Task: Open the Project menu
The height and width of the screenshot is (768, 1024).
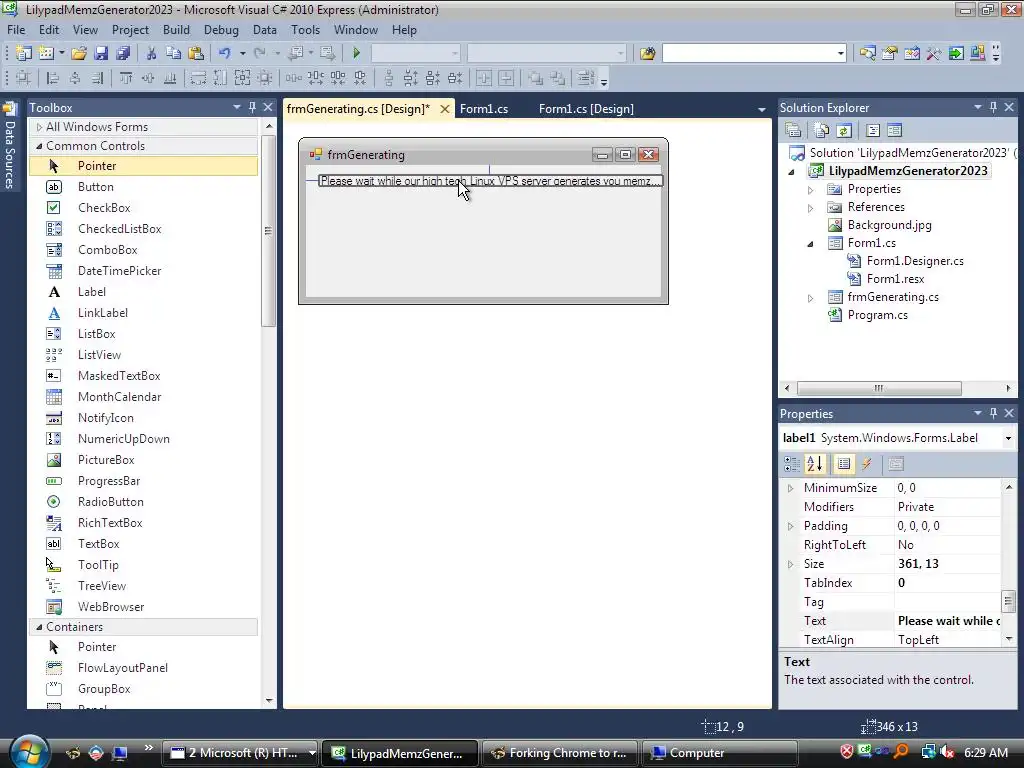Action: pyautogui.click(x=130, y=30)
